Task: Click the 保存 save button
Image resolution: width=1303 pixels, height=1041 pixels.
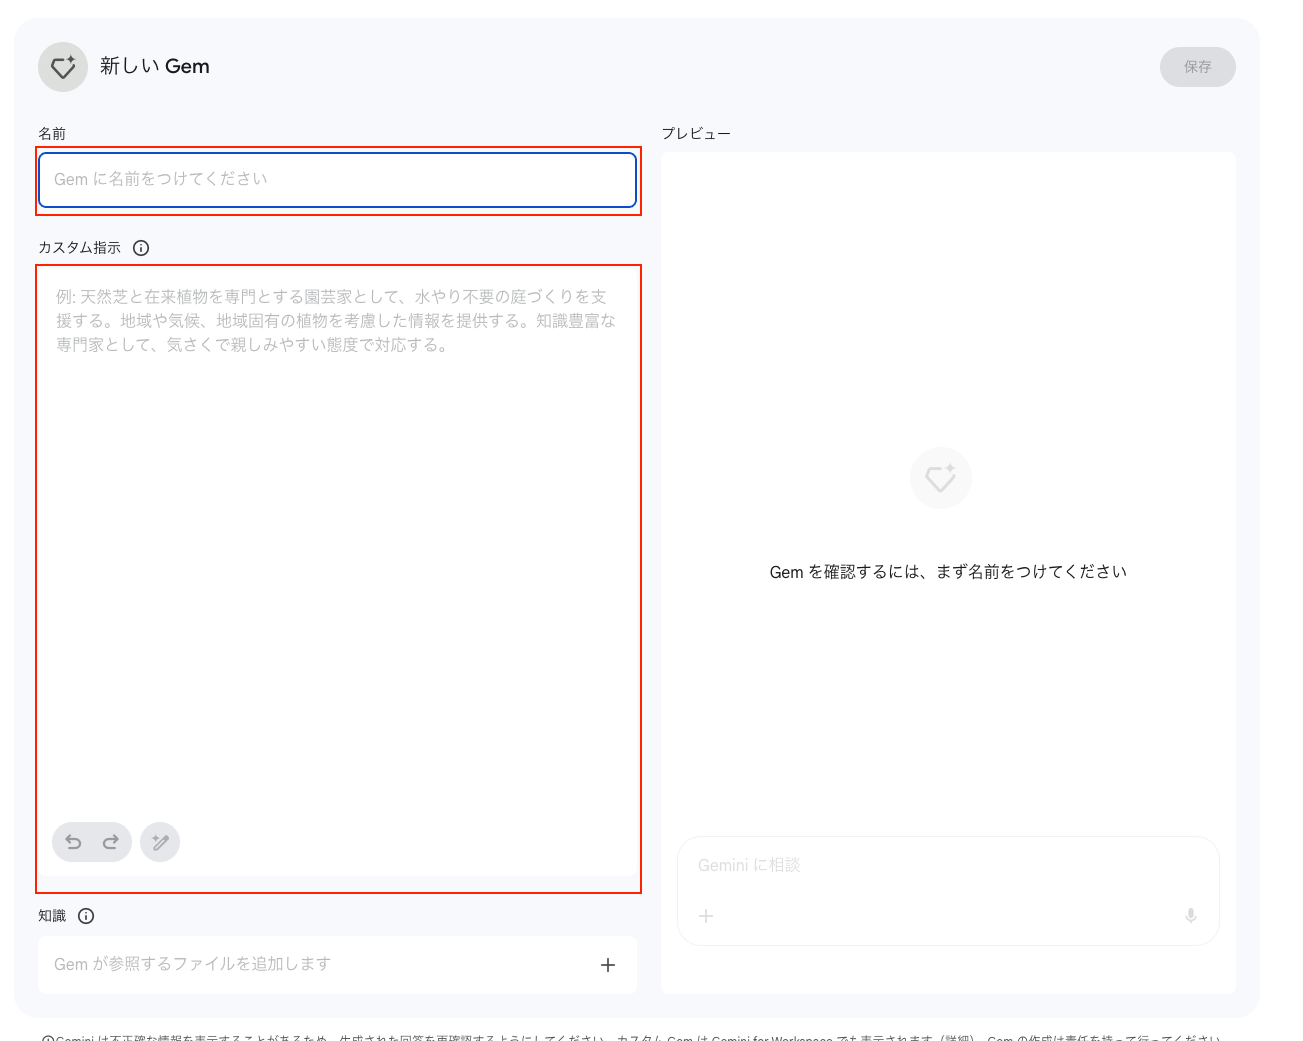Action: 1197,67
